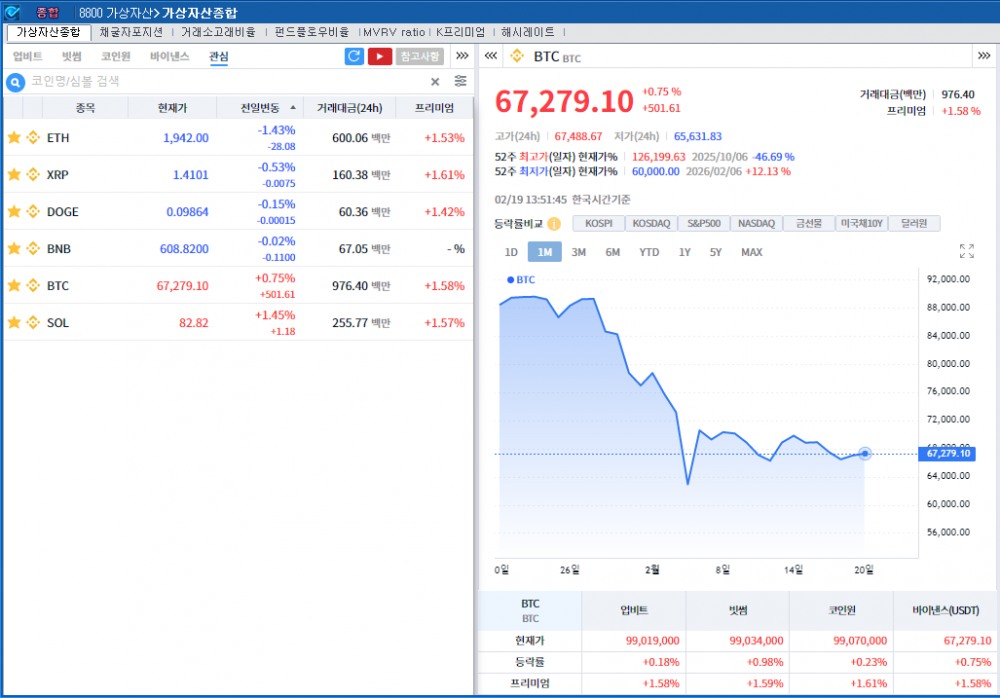Select the NASDAQ comparison button
Viewport: 1000px width, 698px height.
pos(757,224)
